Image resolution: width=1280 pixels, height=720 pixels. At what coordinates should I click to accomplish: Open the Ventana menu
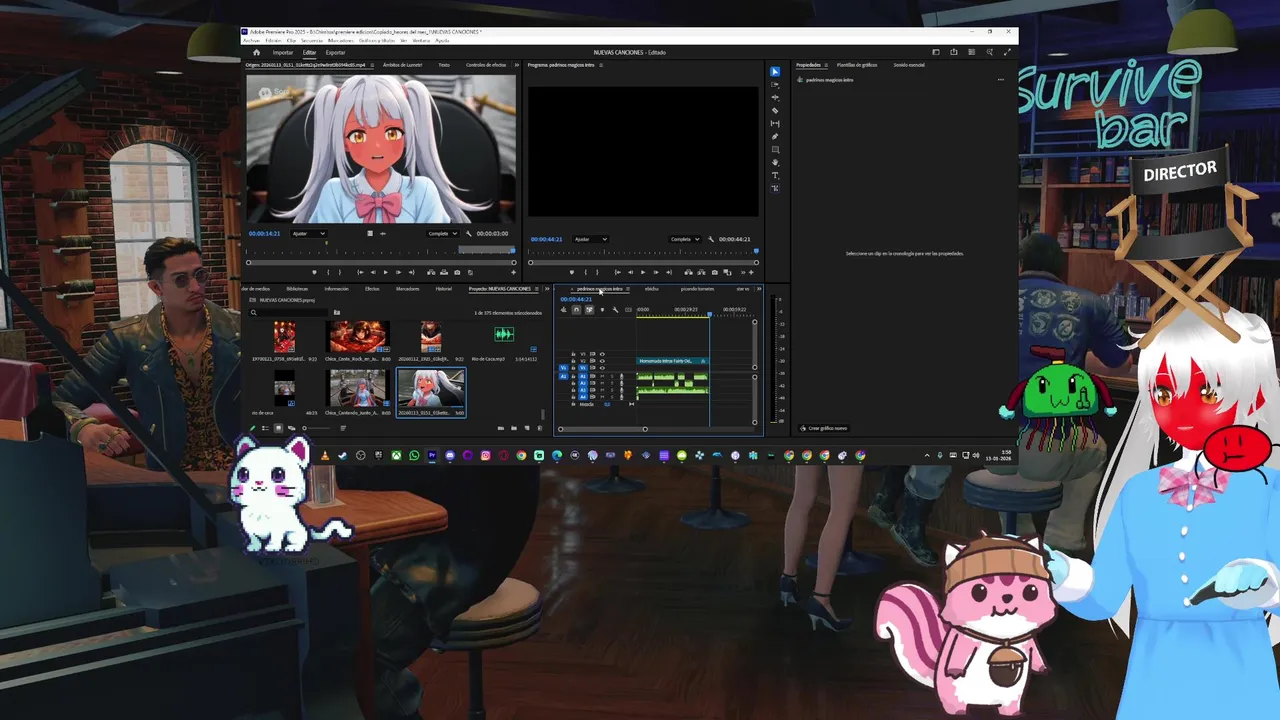(x=421, y=40)
